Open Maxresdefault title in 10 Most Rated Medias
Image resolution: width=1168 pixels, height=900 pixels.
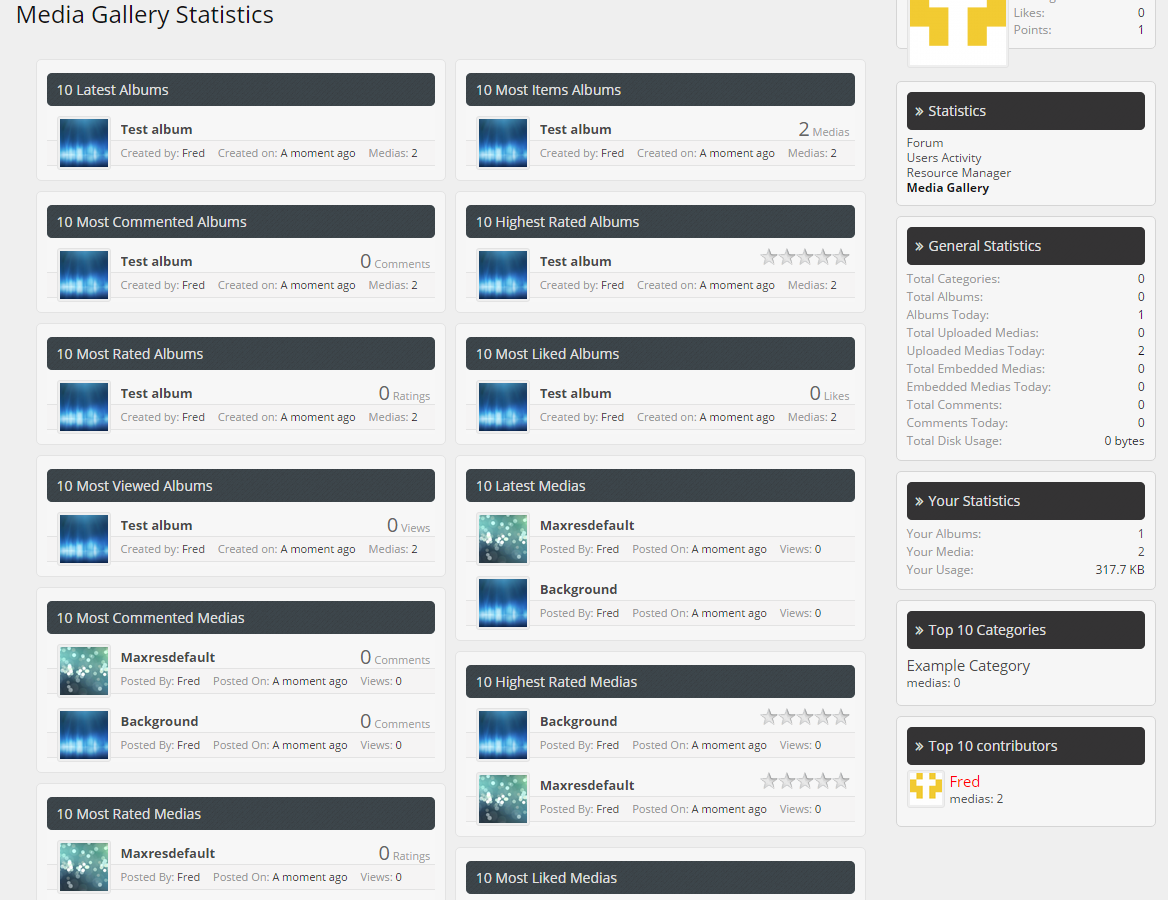click(x=168, y=853)
